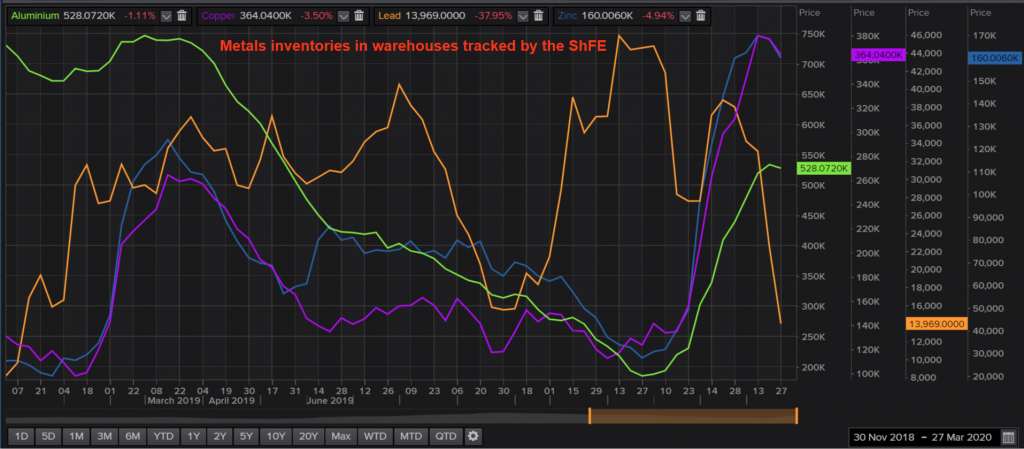This screenshot has height=449, width=1024.
Task: Select the Max time range
Action: (341, 436)
